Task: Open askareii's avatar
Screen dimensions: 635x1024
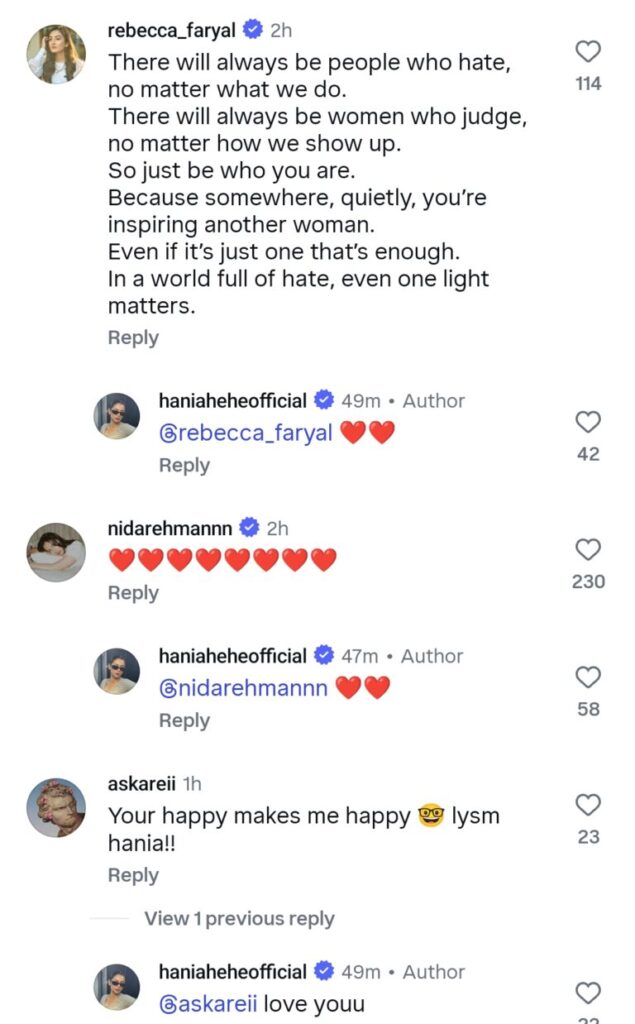Action: (55, 807)
